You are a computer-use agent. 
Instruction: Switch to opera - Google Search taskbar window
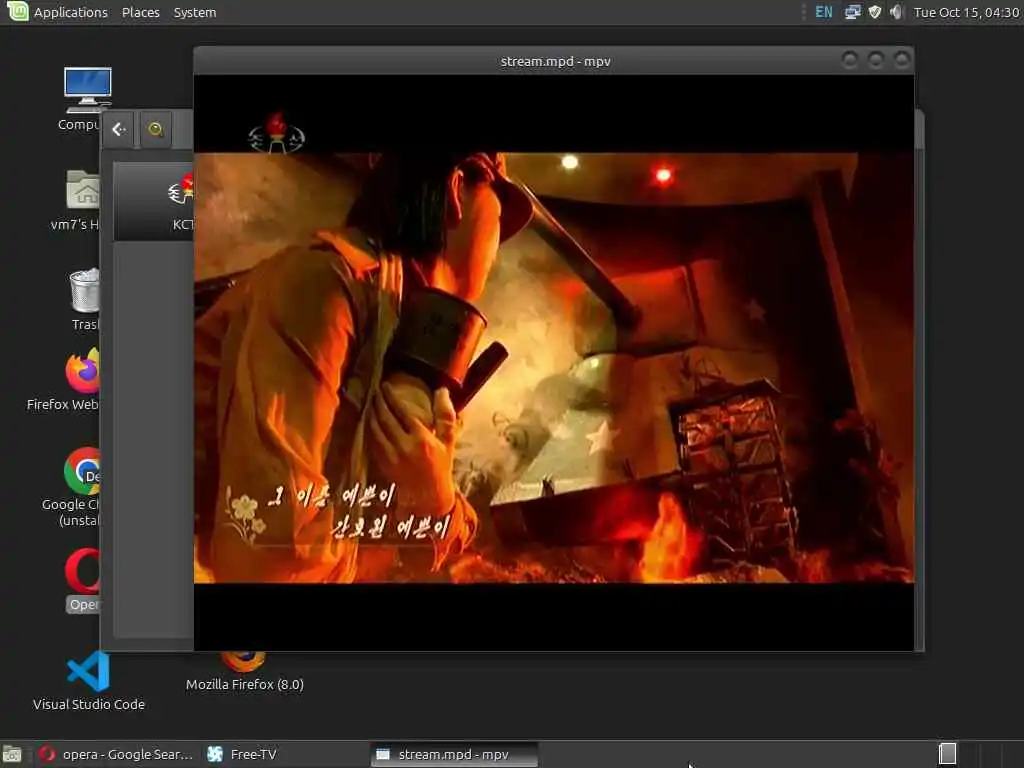tap(116, 754)
